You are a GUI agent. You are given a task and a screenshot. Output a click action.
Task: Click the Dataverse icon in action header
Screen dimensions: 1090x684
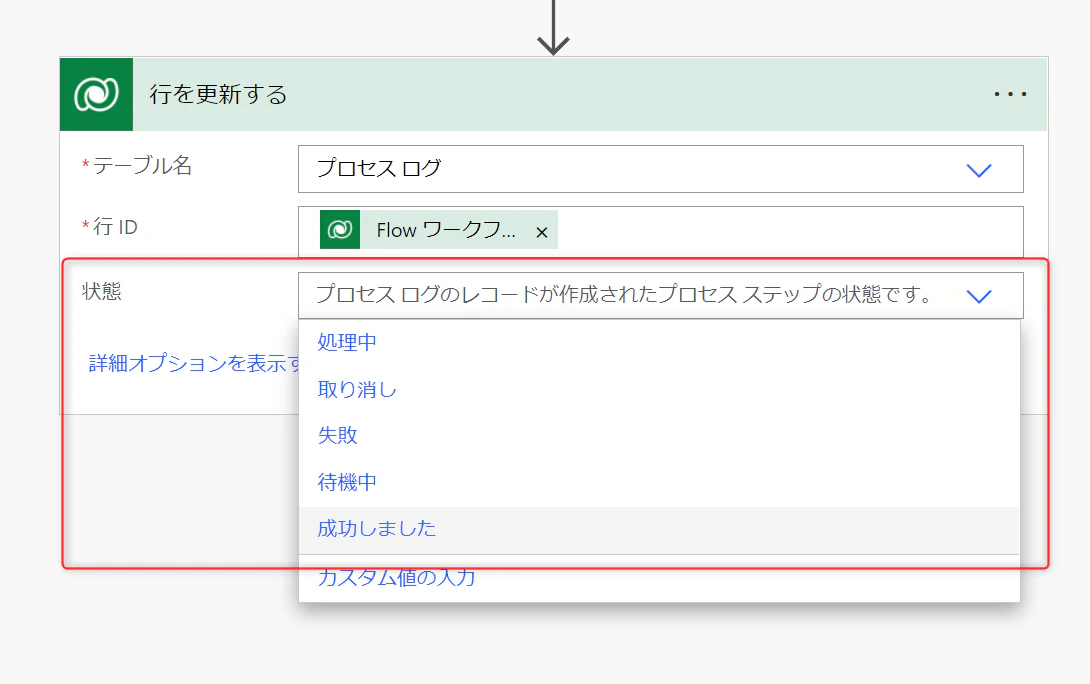point(96,94)
